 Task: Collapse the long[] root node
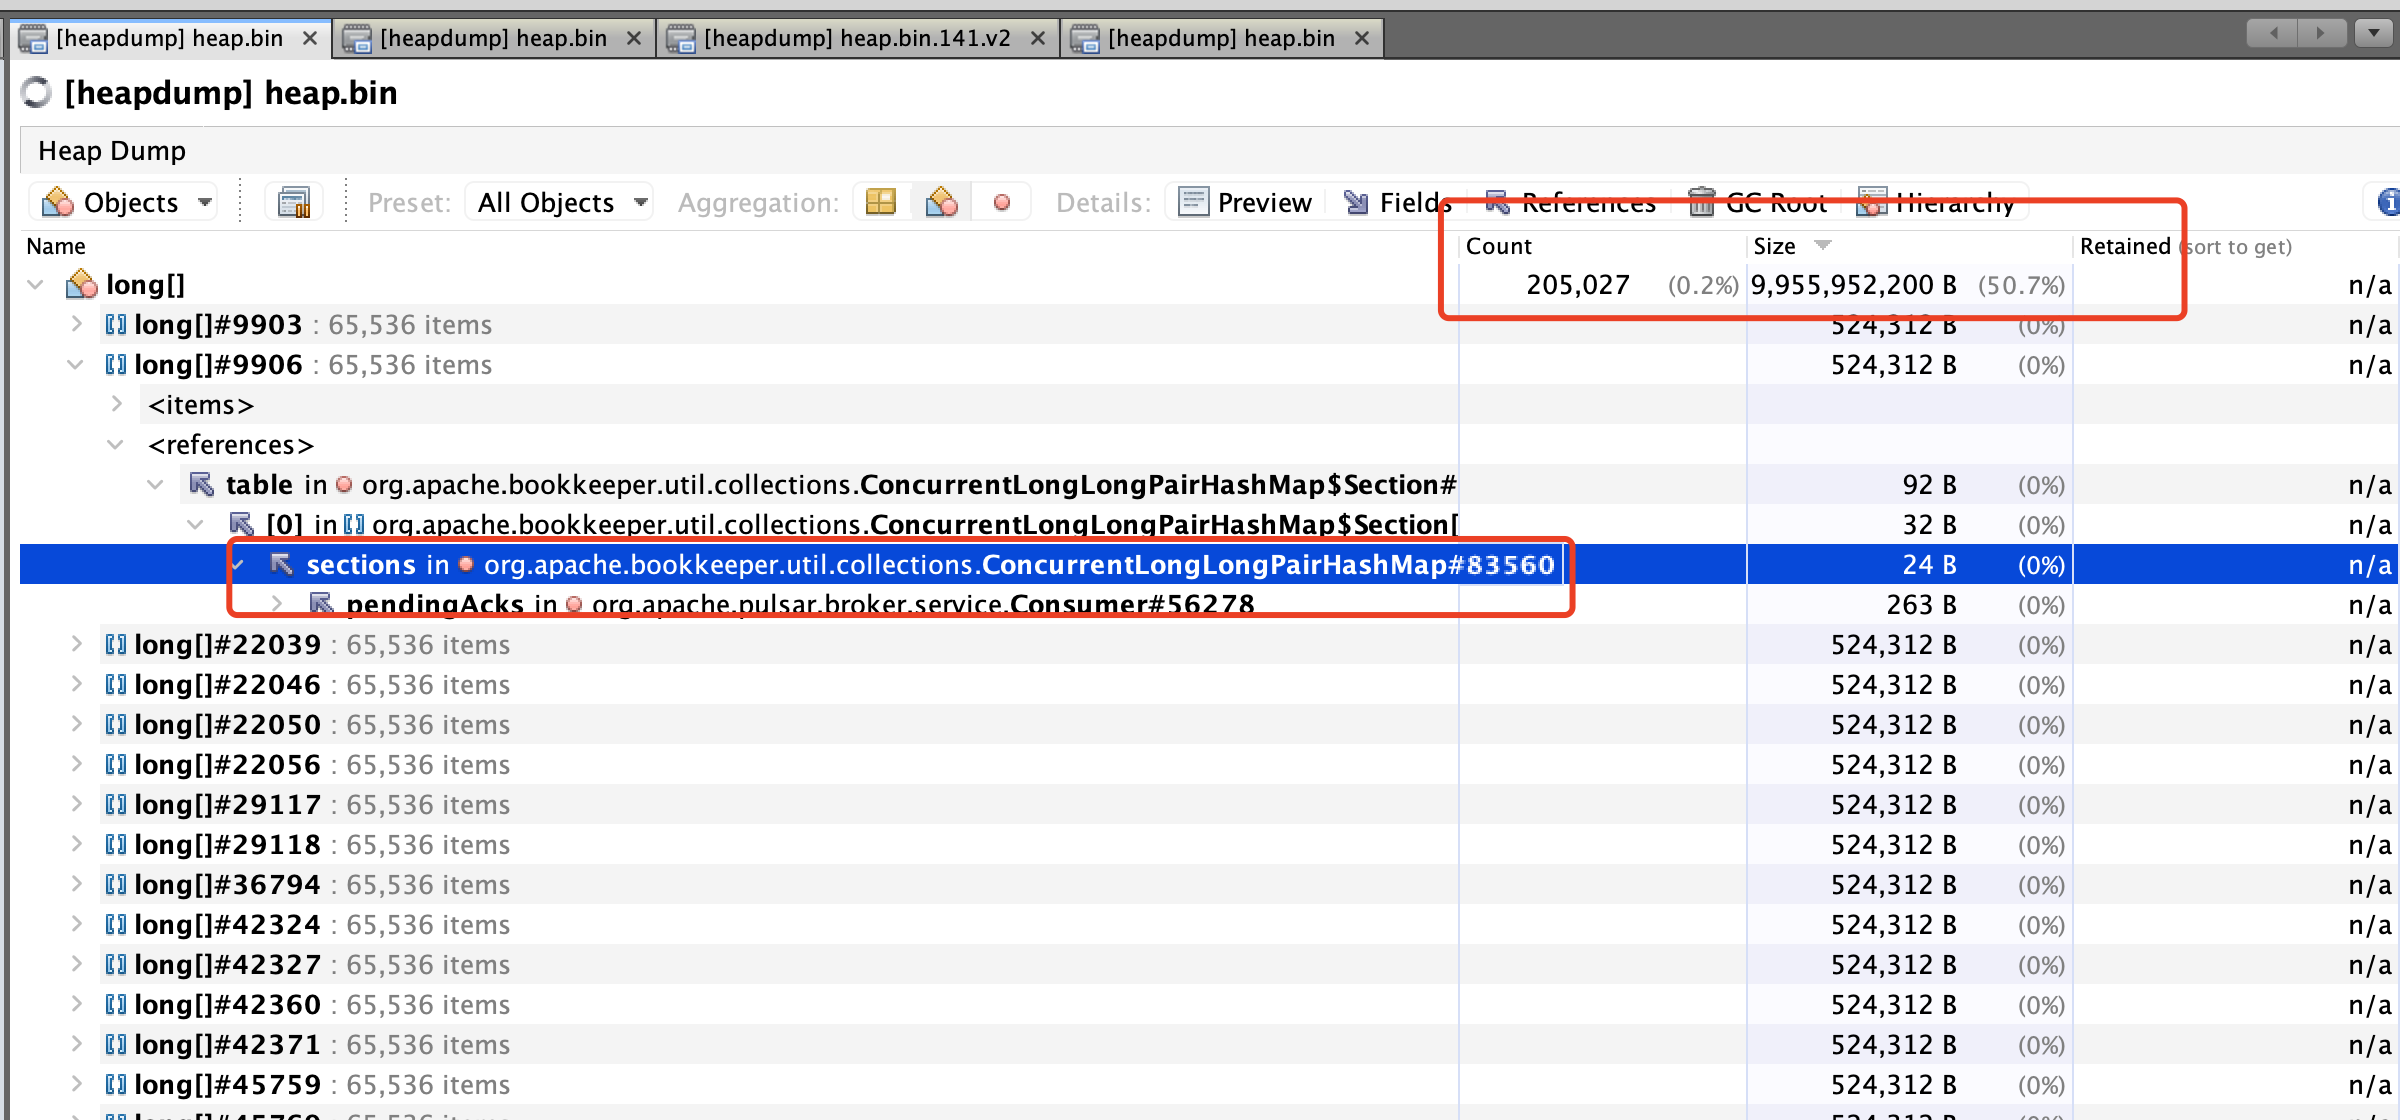coord(36,285)
